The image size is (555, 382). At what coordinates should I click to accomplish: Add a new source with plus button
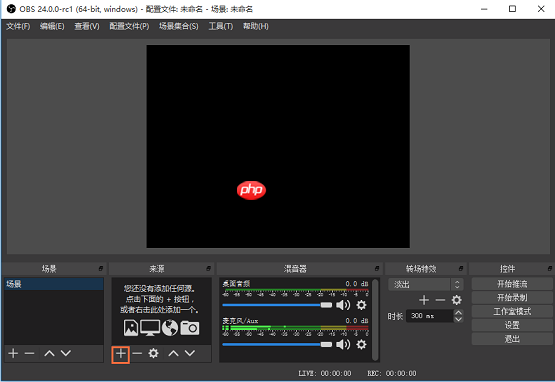pyautogui.click(x=121, y=353)
